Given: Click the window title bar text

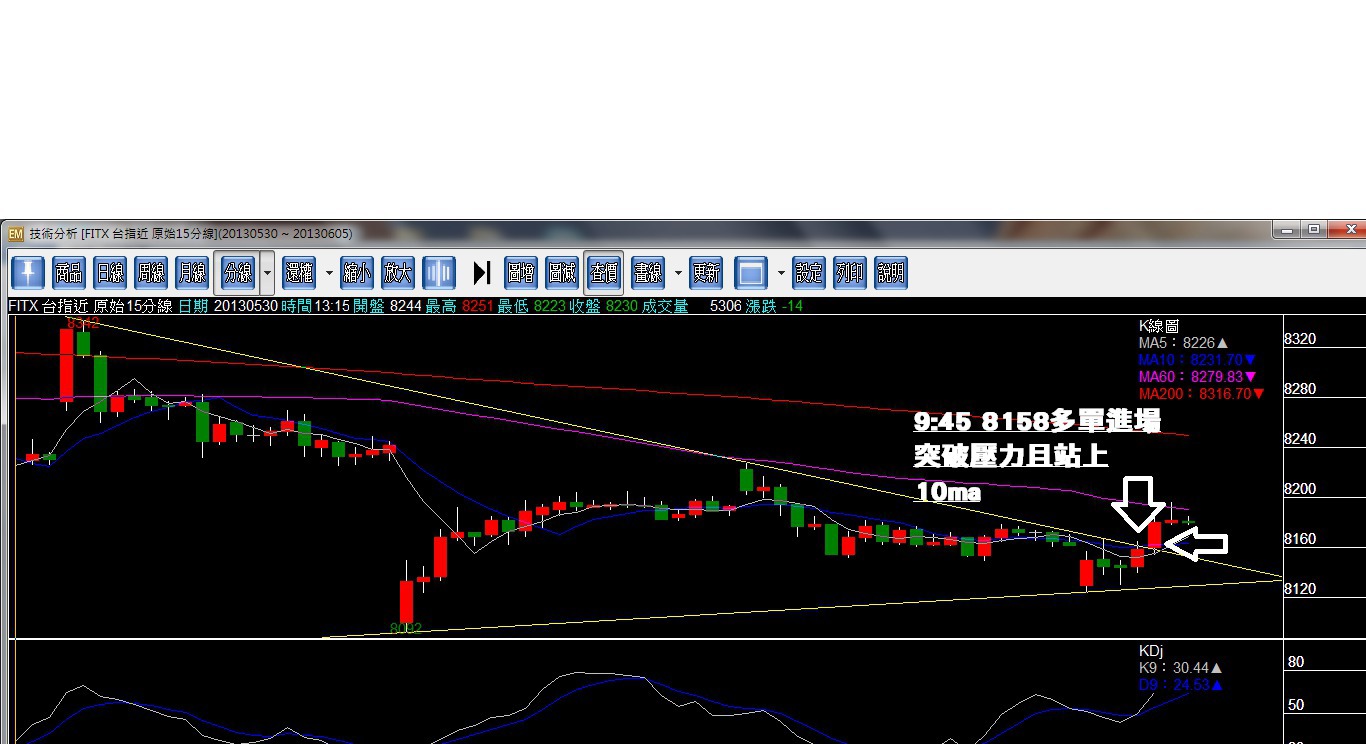Looking at the screenshot, I should [191, 233].
